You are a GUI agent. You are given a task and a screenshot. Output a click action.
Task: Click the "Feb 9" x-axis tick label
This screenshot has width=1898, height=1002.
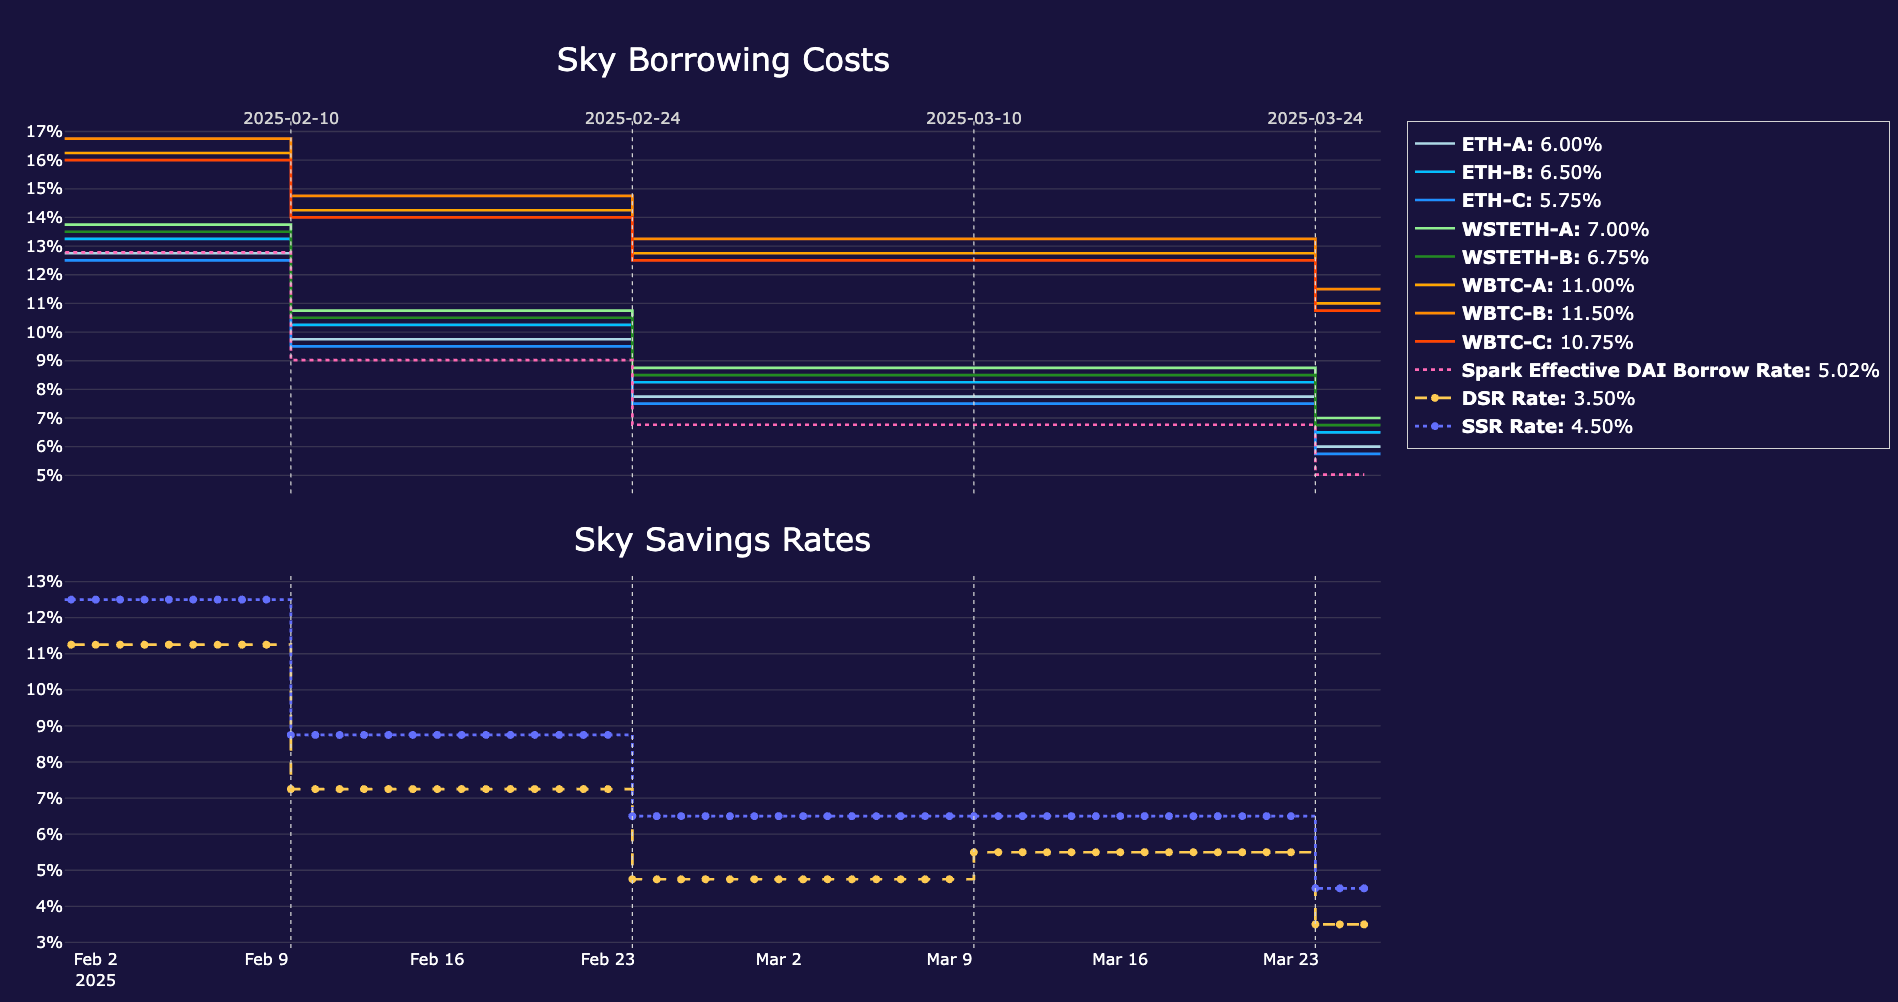(266, 960)
